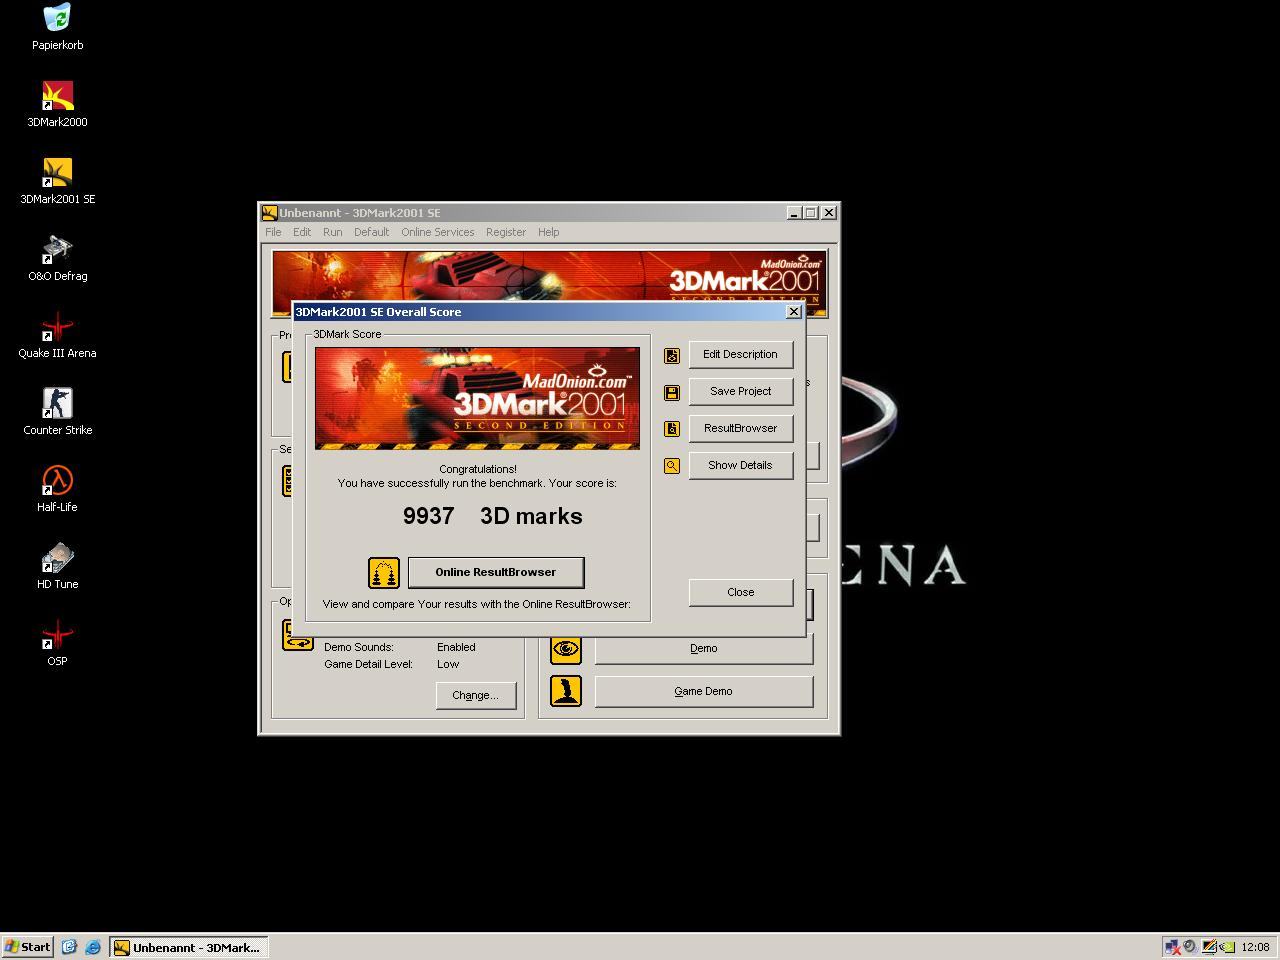Select the HD Tune desktop shortcut
The height and width of the screenshot is (960, 1280).
pos(57,558)
